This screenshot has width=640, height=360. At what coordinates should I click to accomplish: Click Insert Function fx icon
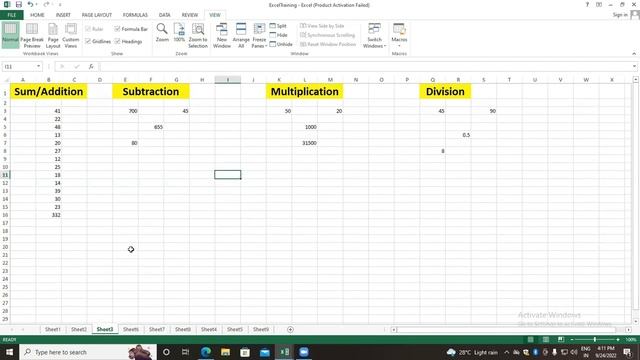point(91,67)
